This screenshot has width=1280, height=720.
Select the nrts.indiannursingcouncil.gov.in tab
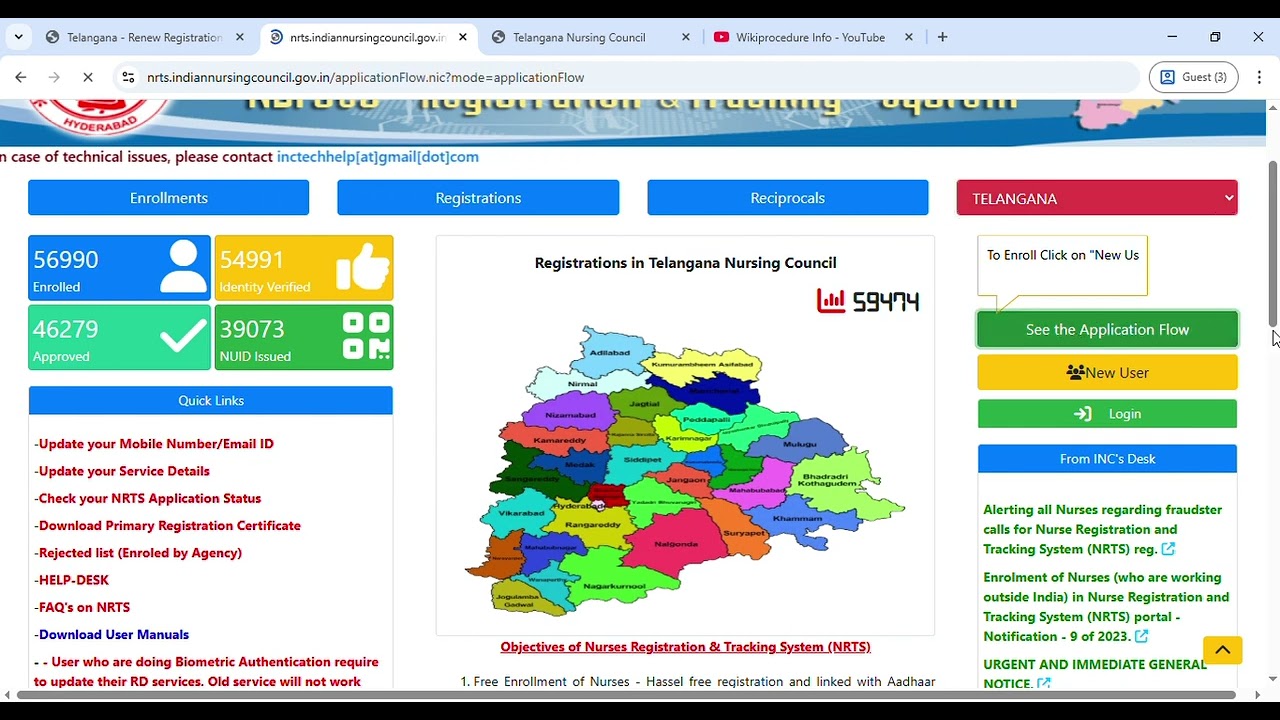[x=365, y=37]
